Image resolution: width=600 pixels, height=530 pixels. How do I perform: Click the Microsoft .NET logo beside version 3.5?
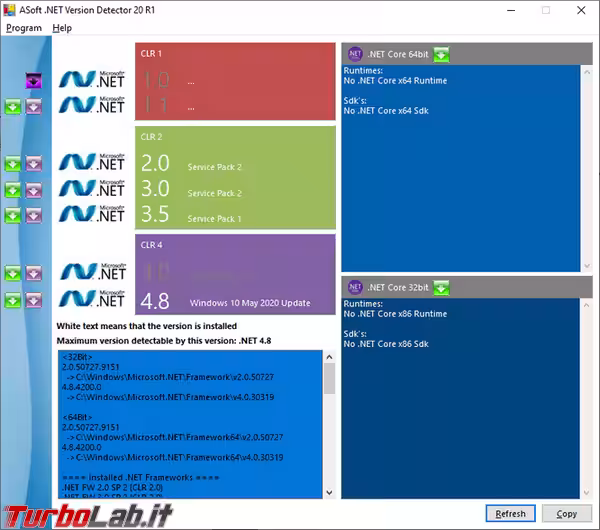tap(92, 214)
